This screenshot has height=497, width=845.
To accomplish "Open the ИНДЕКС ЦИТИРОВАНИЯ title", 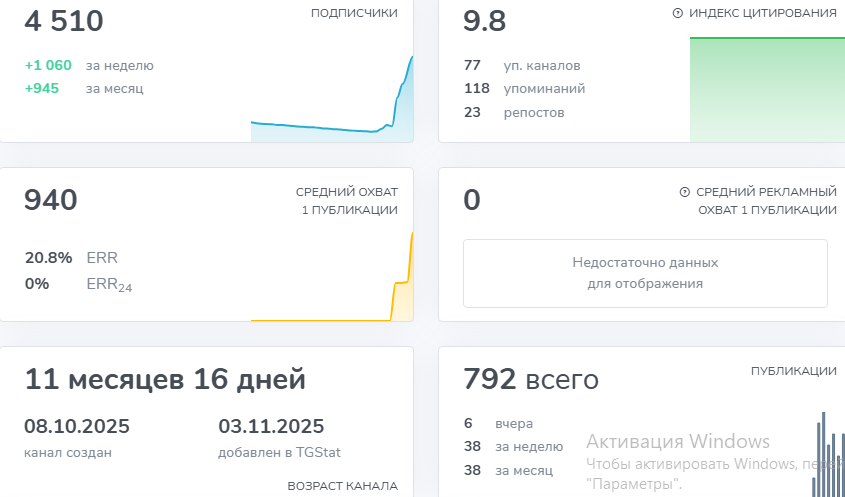I will pos(763,13).
